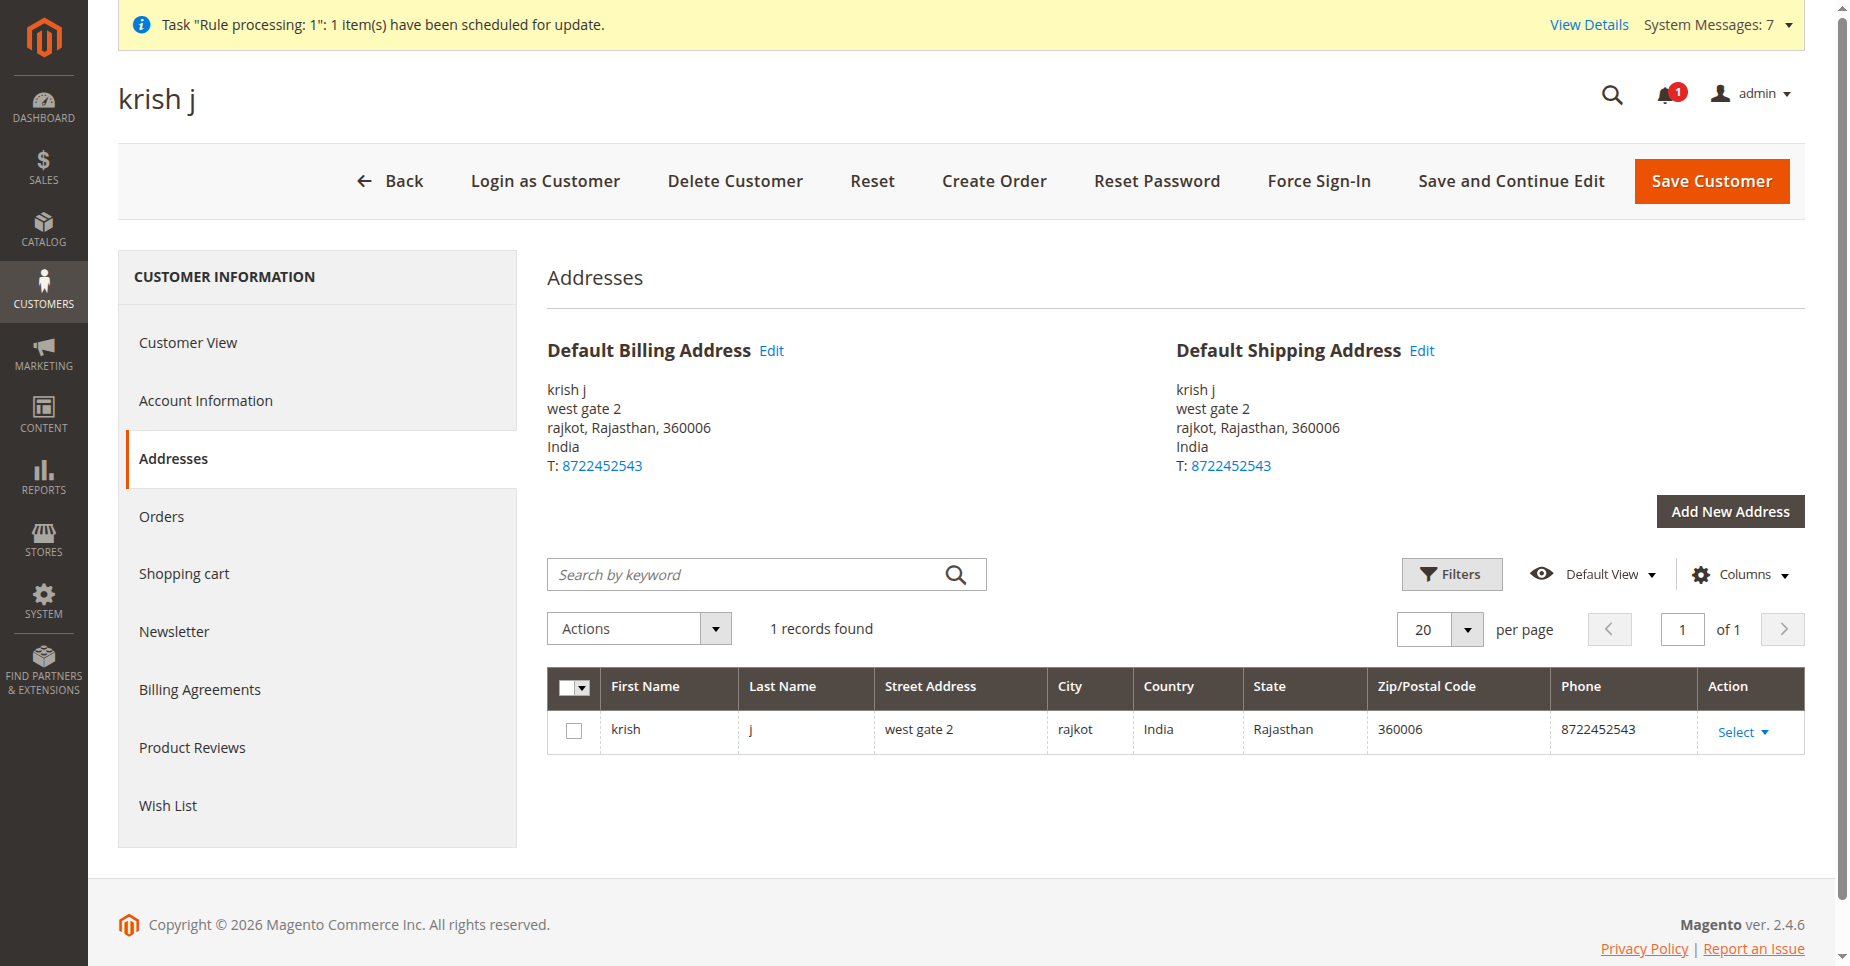The height and width of the screenshot is (966, 1850).
Task: Open the Select action dropdown in address row
Action: [1743, 733]
